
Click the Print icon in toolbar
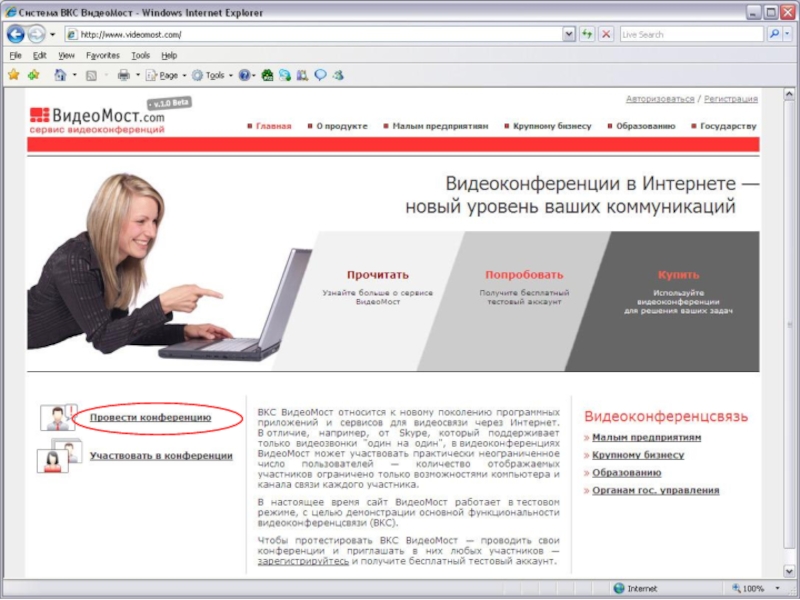[123, 75]
